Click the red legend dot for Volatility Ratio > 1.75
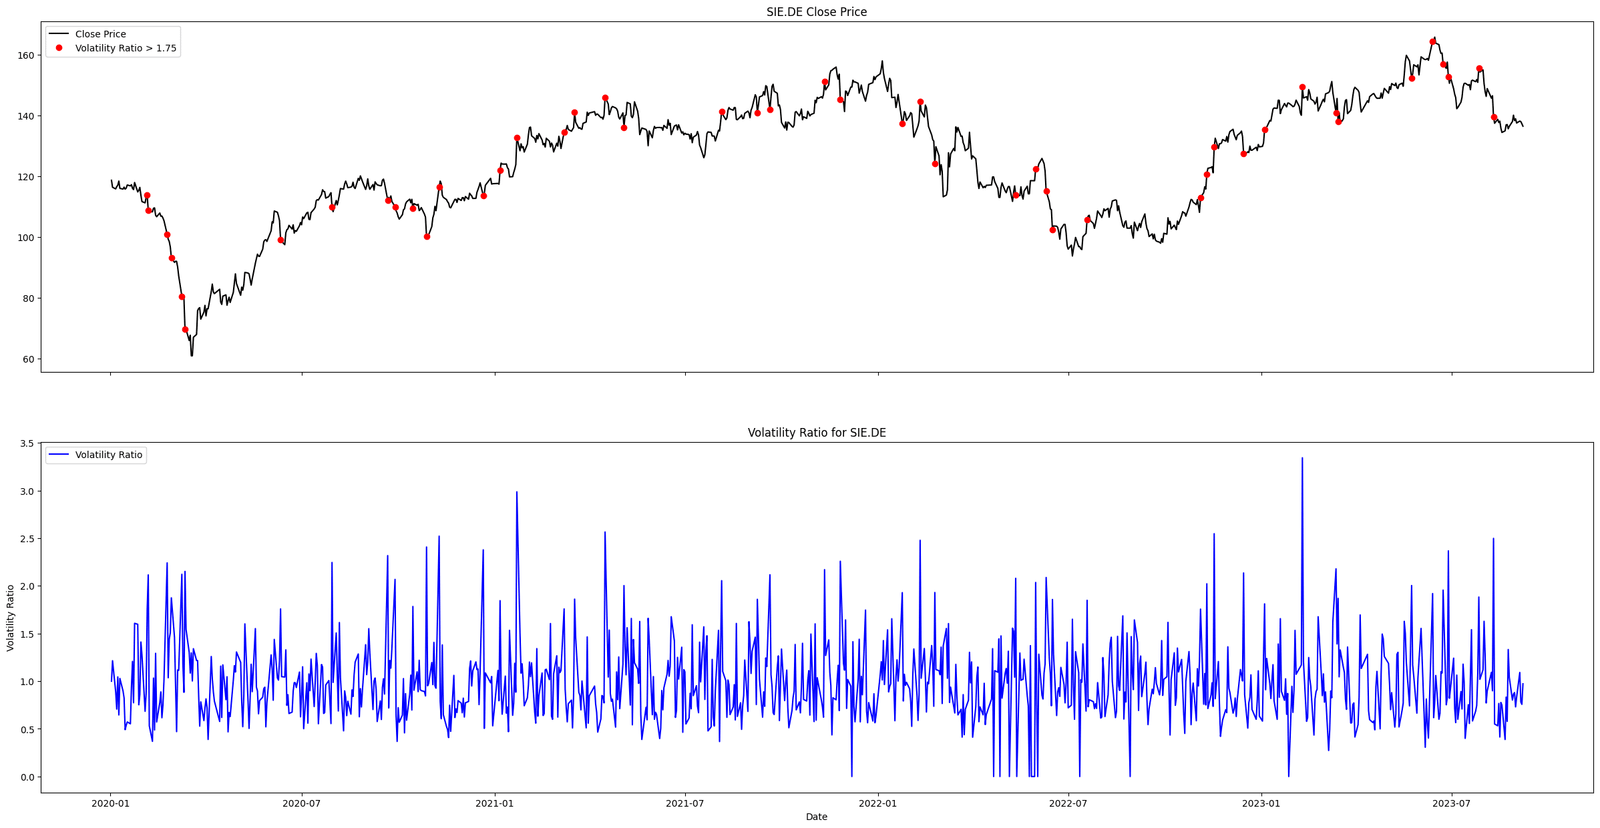The width and height of the screenshot is (1600, 828). 59,48
